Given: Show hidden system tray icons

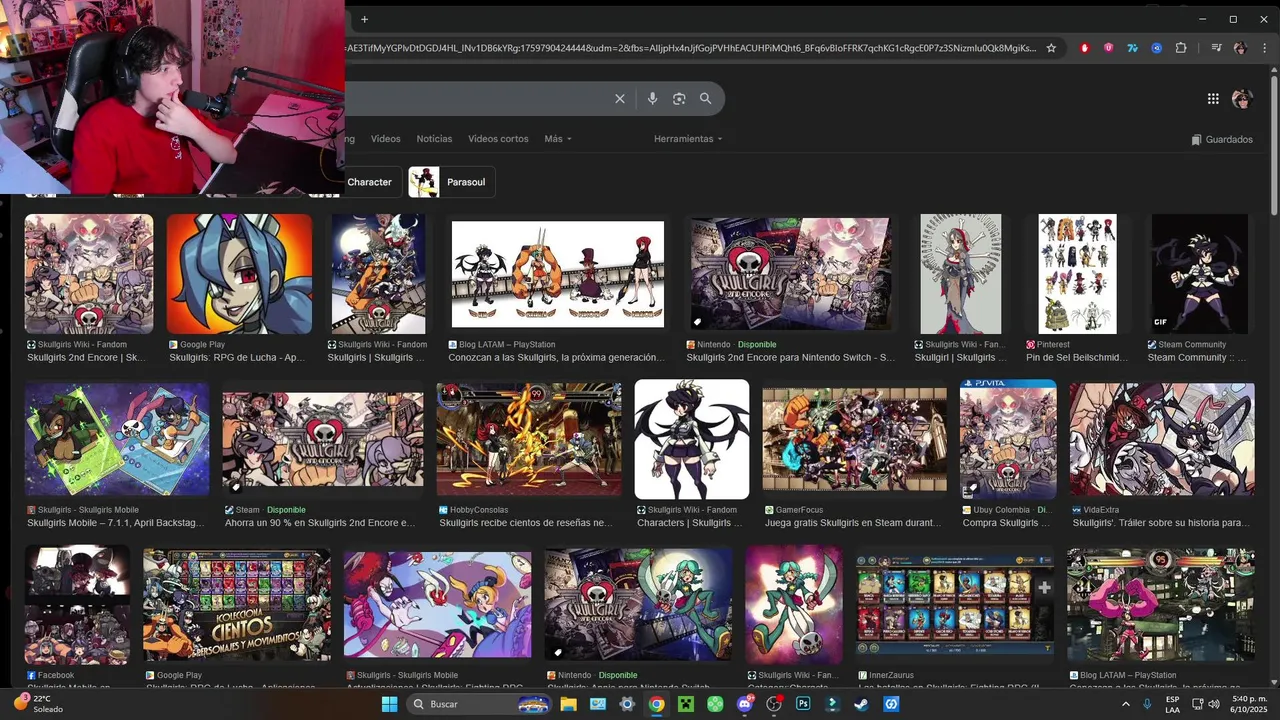Looking at the screenshot, I should tap(1126, 704).
